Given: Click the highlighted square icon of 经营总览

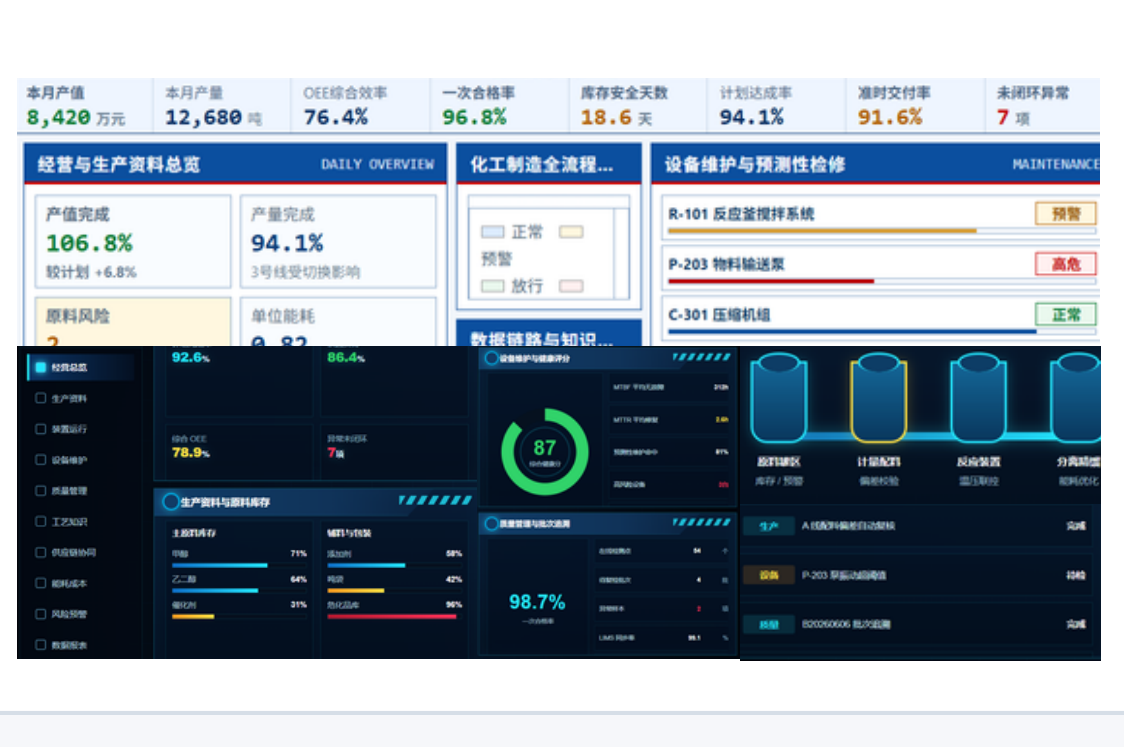Looking at the screenshot, I should coord(41,367).
